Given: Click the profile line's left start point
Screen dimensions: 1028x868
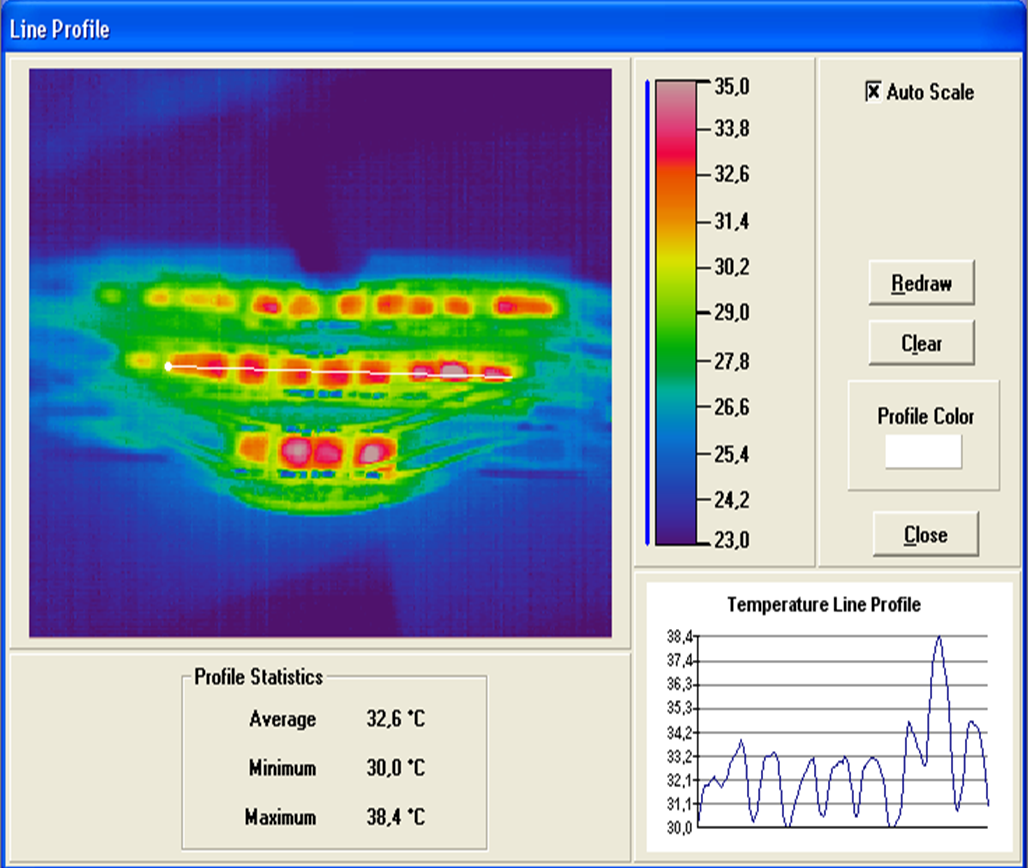Looking at the screenshot, I should pyautogui.click(x=168, y=367).
